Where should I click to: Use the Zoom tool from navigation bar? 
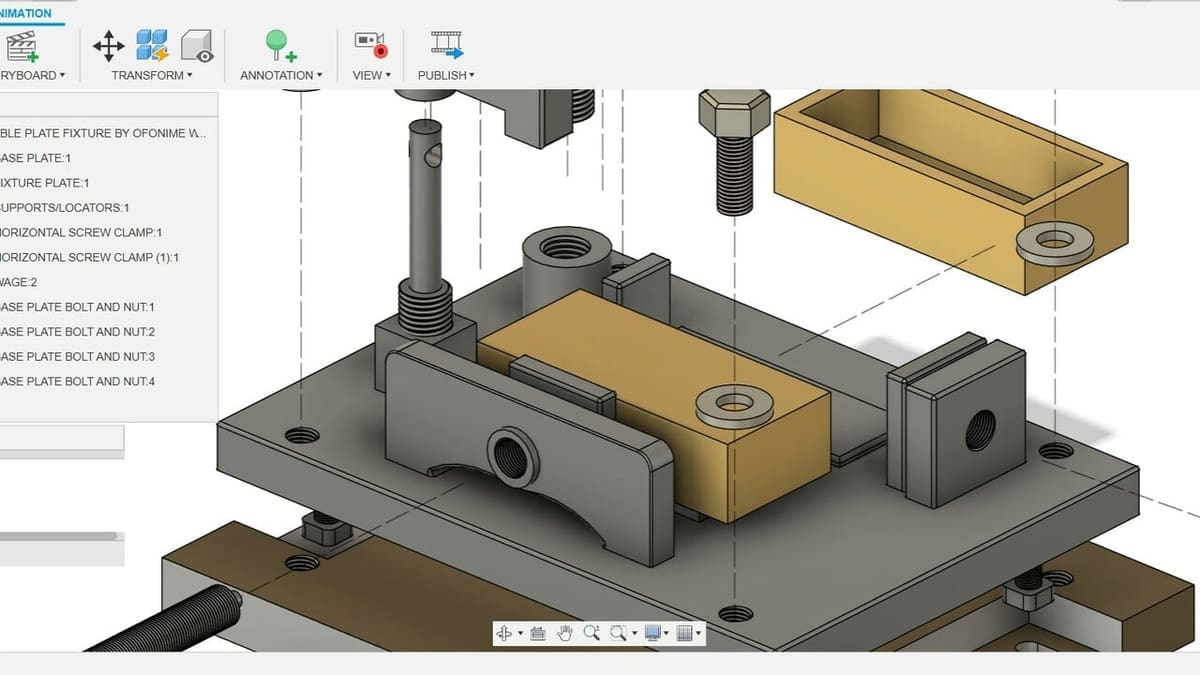[x=591, y=632]
